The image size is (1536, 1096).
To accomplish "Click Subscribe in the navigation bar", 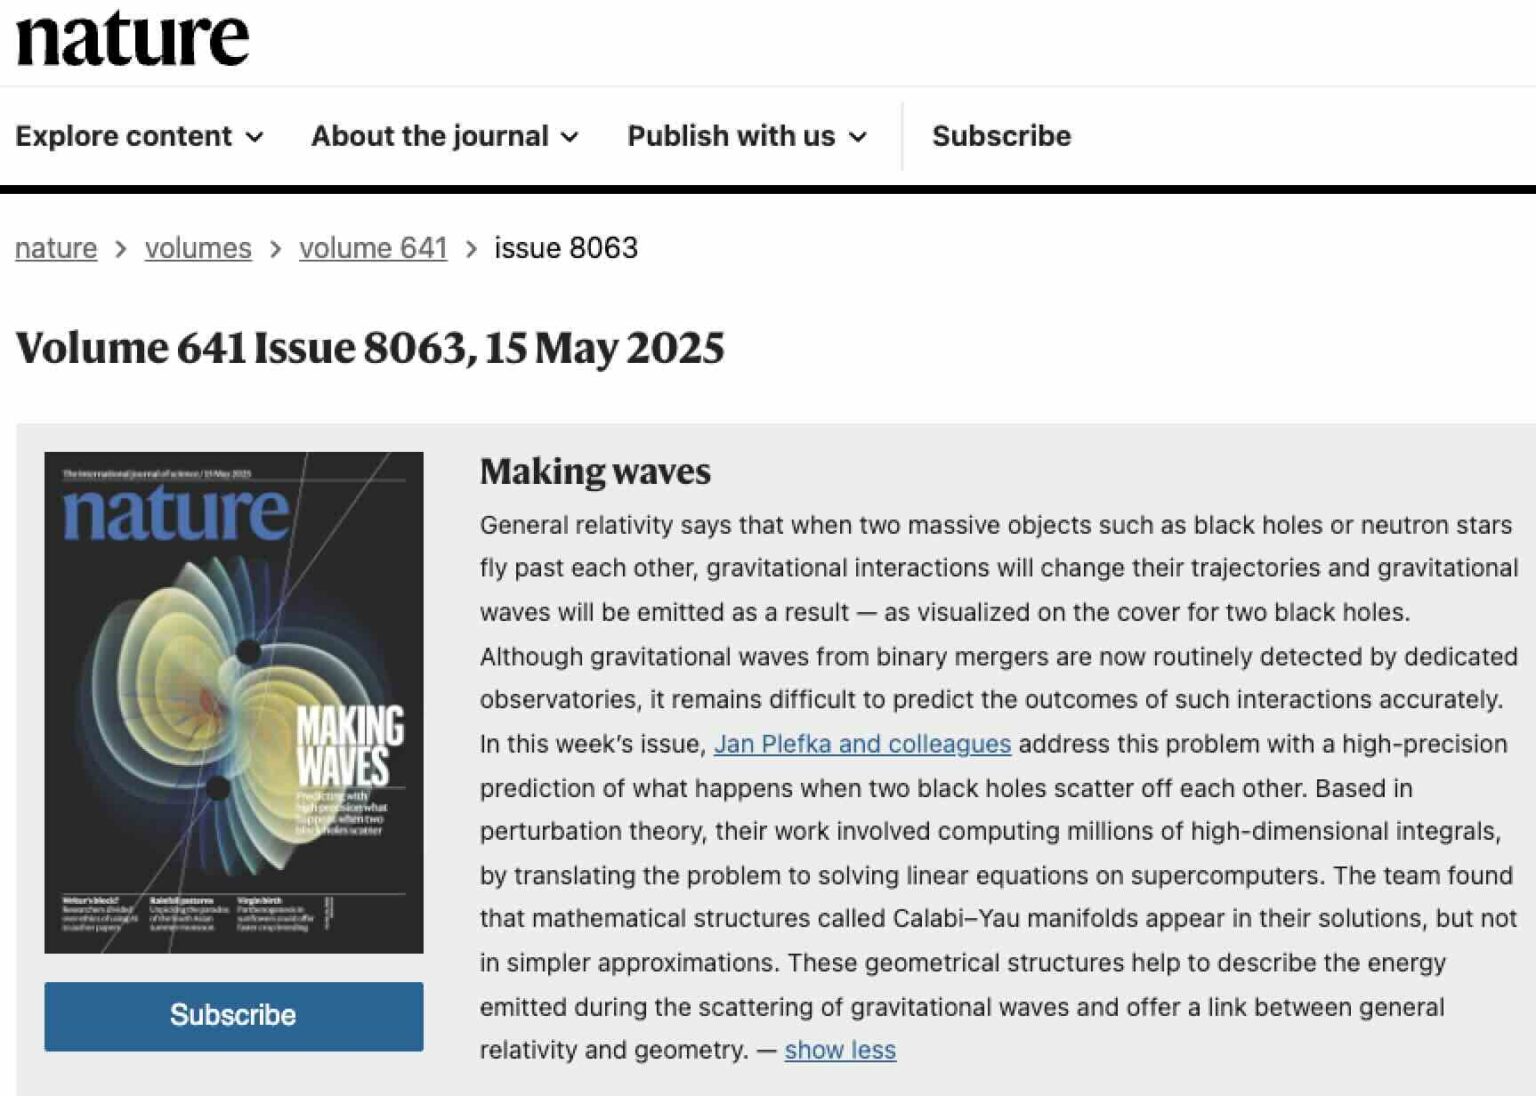I will click(1001, 136).
